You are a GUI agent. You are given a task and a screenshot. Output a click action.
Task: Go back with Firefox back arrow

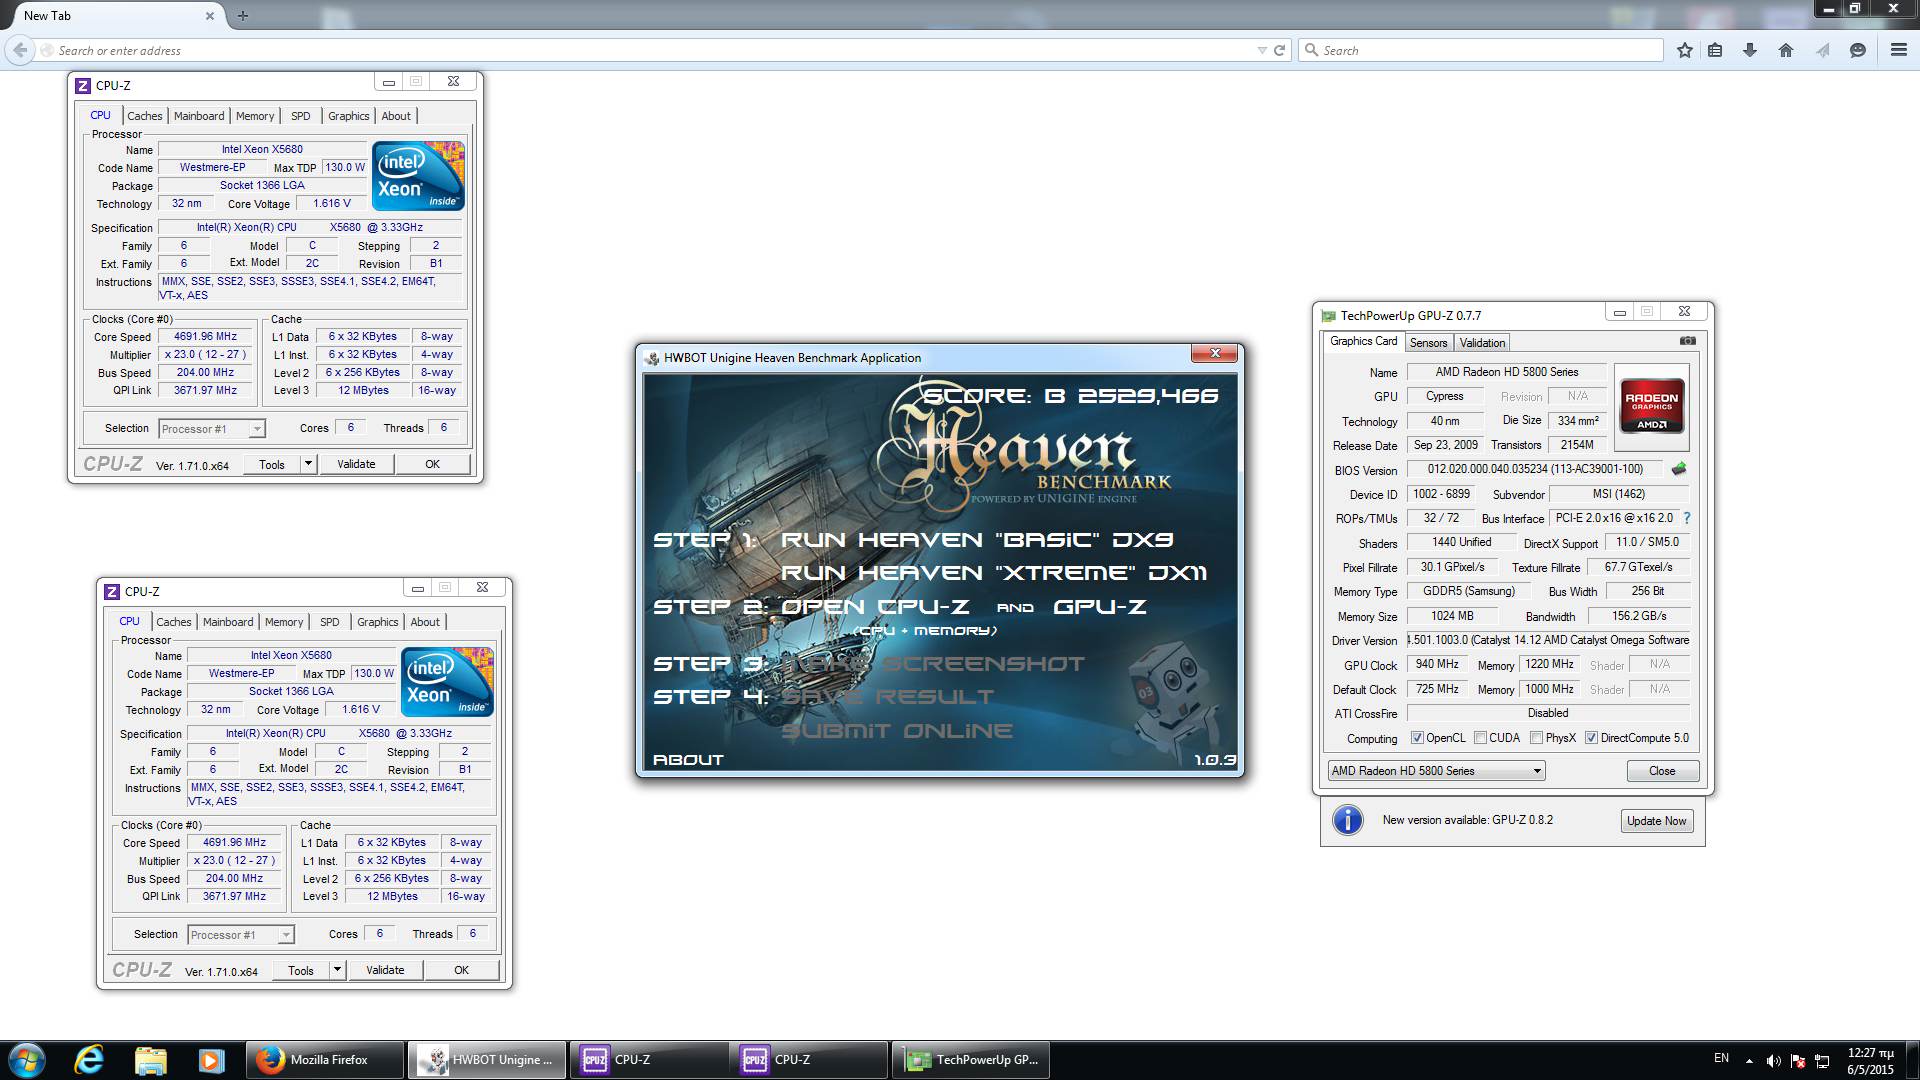[20, 50]
